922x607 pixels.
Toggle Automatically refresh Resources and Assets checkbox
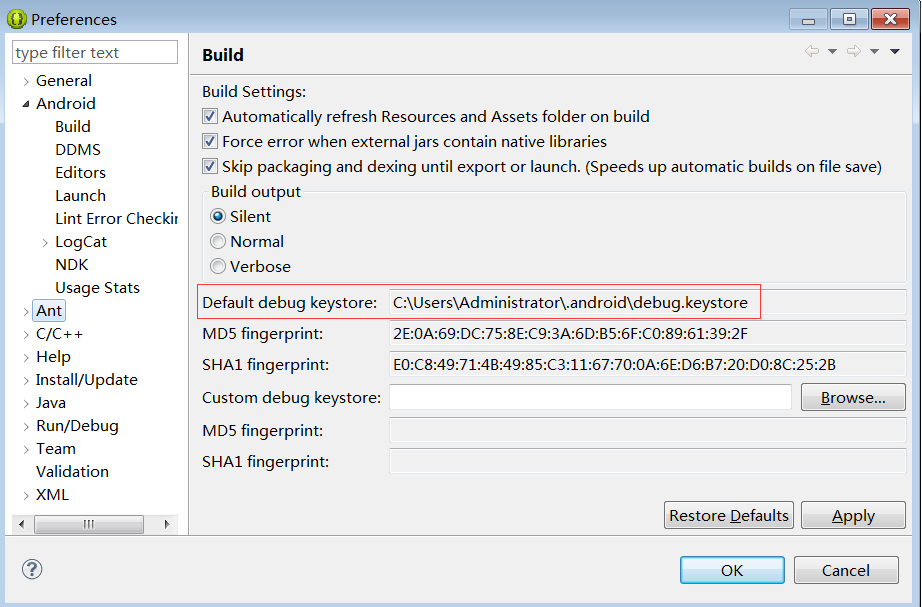pos(210,116)
